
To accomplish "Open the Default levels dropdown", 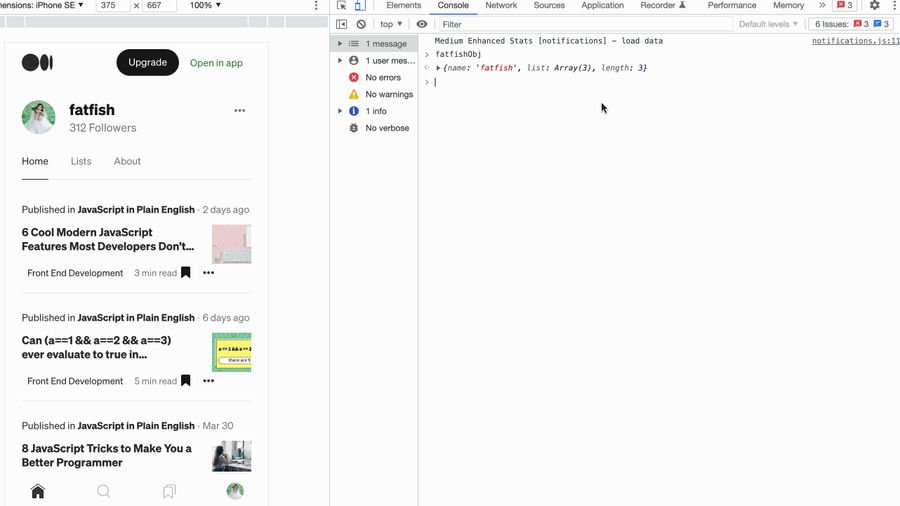I will pyautogui.click(x=768, y=24).
